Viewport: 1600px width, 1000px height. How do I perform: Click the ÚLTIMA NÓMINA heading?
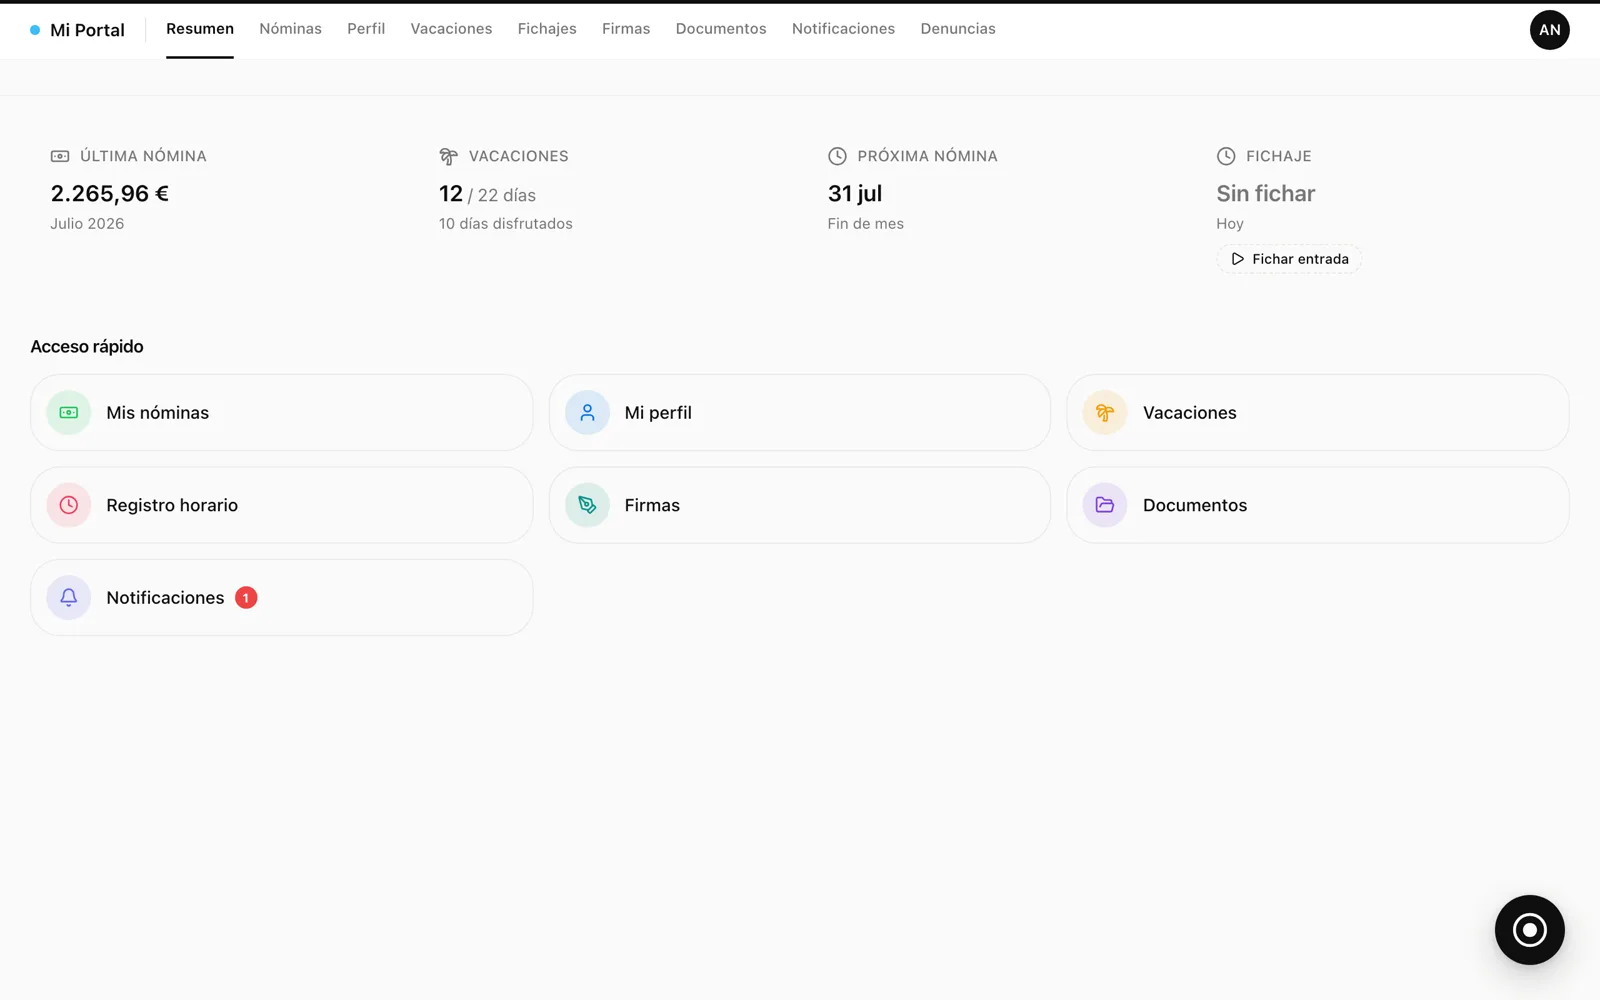(x=143, y=156)
